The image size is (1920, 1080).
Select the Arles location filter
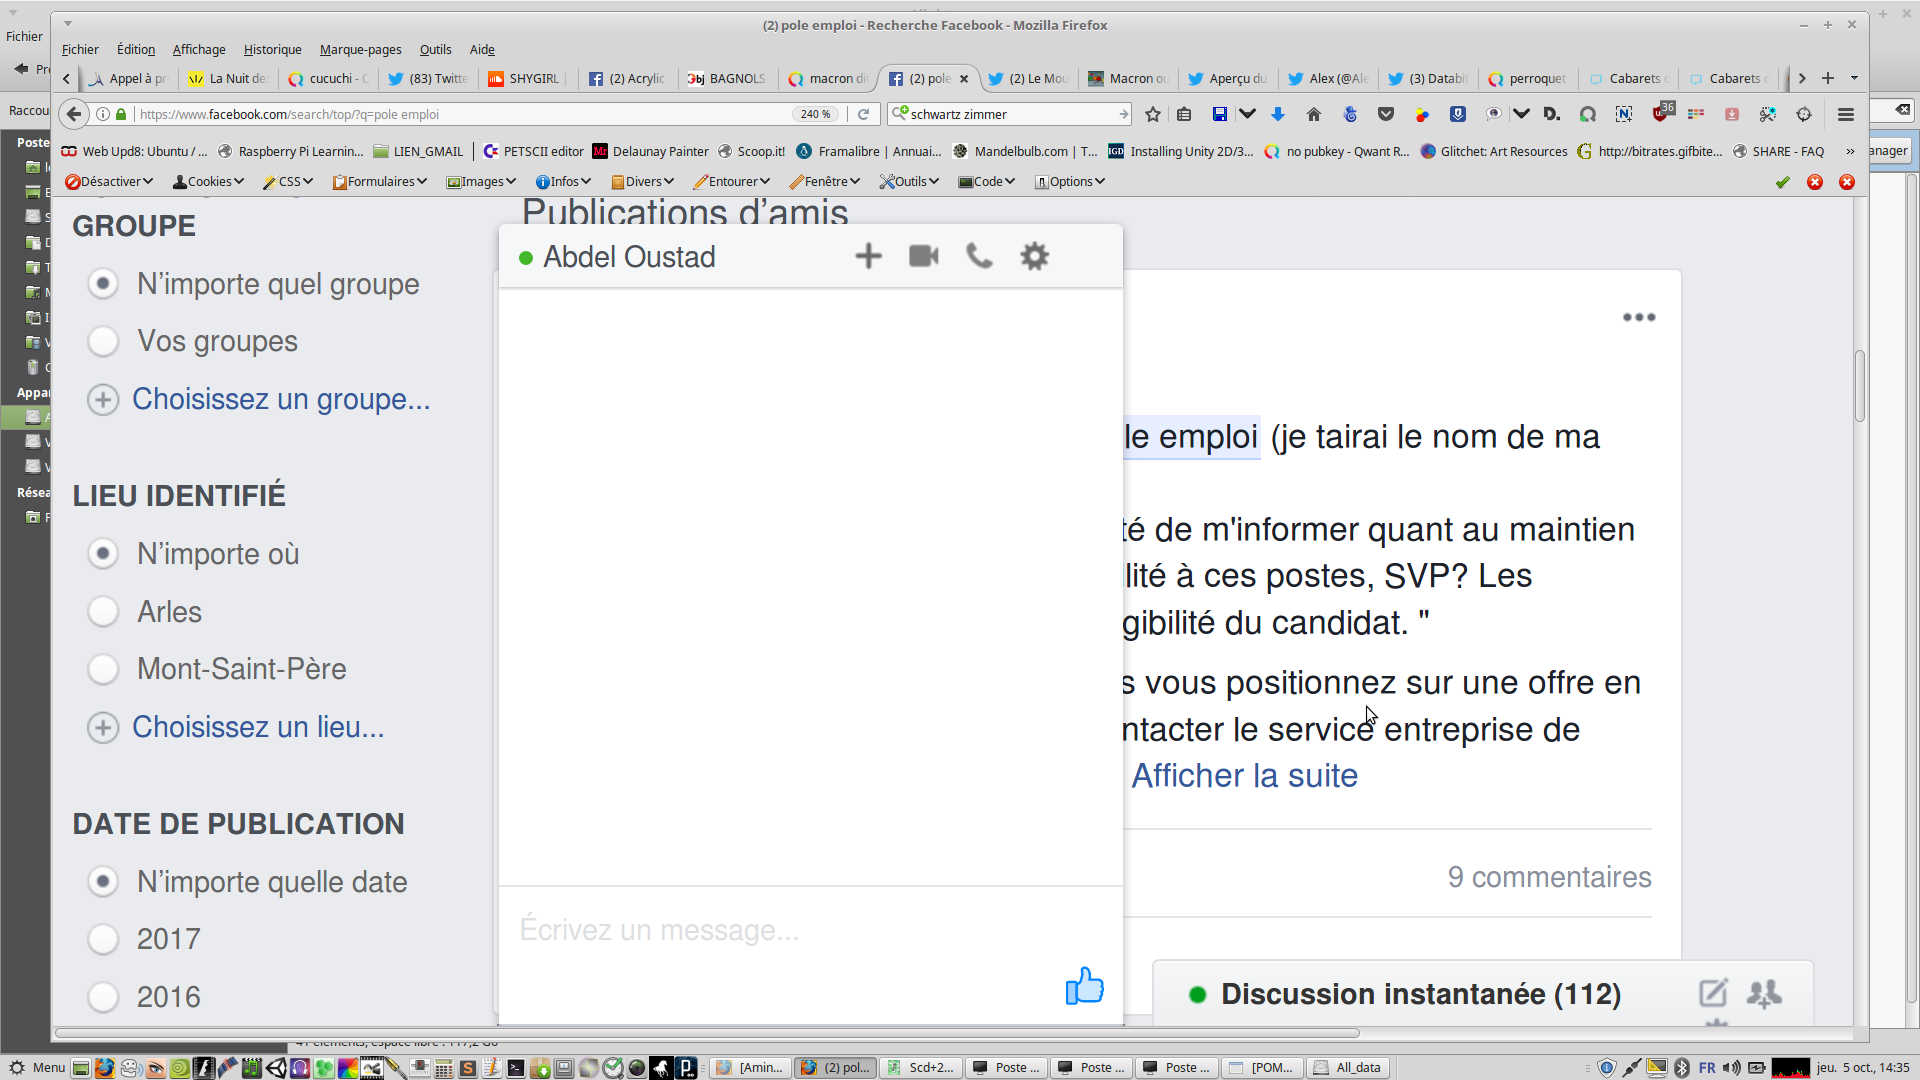pyautogui.click(x=103, y=611)
